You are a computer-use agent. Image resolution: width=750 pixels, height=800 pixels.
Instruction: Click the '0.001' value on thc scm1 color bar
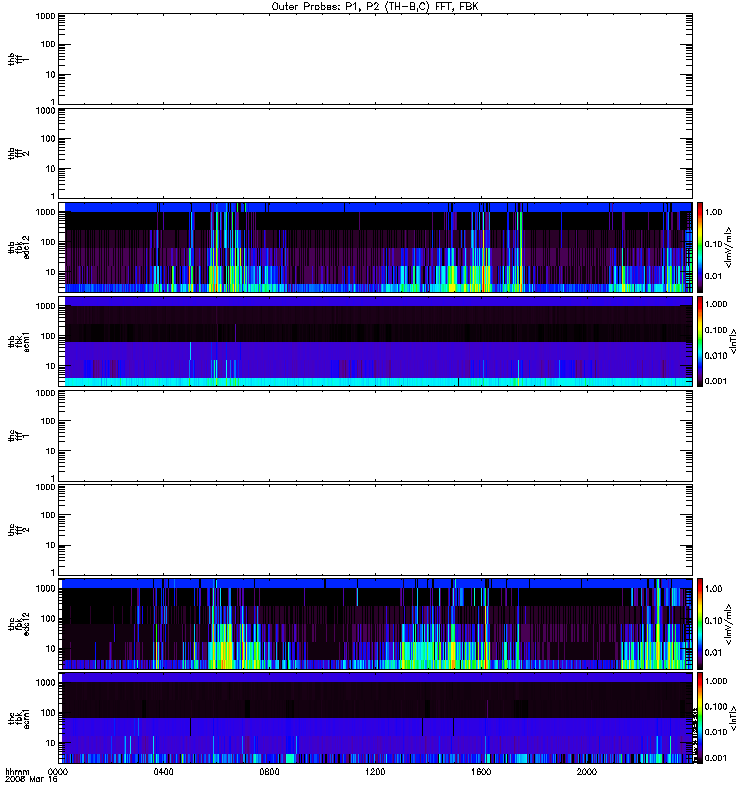(x=716, y=758)
